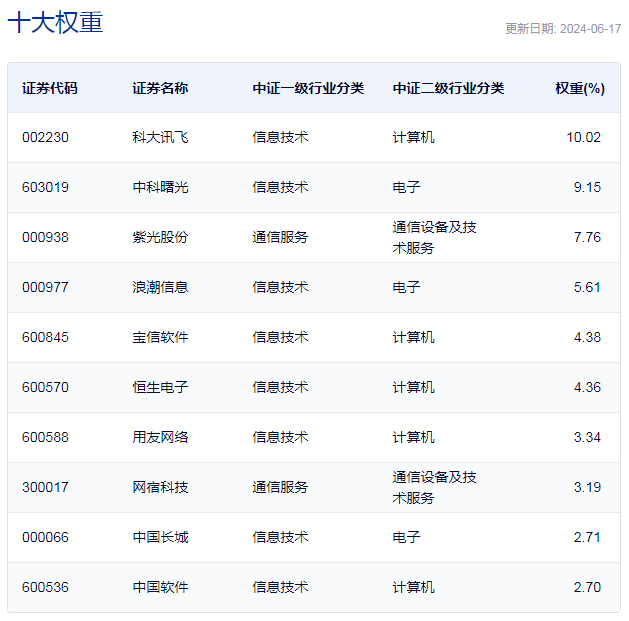The width and height of the screenshot is (629, 621).
Task: Click the 证券代码 column header
Action: (x=49, y=88)
